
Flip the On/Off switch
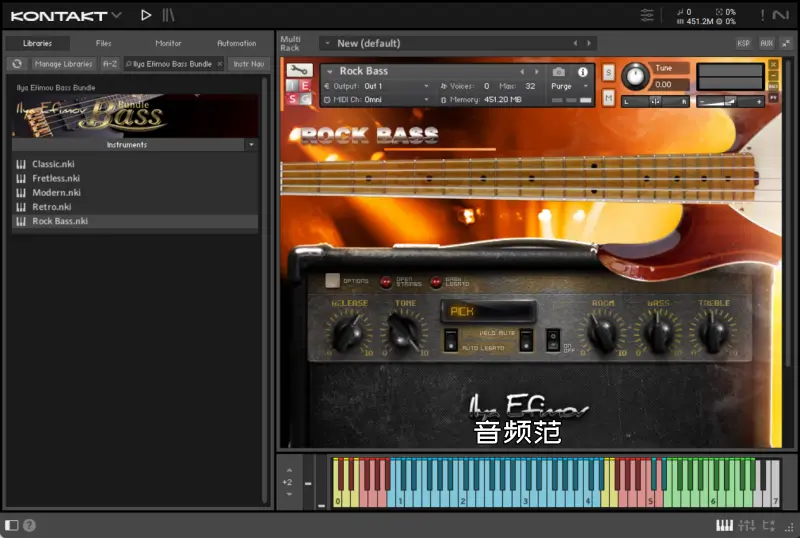(x=553, y=340)
